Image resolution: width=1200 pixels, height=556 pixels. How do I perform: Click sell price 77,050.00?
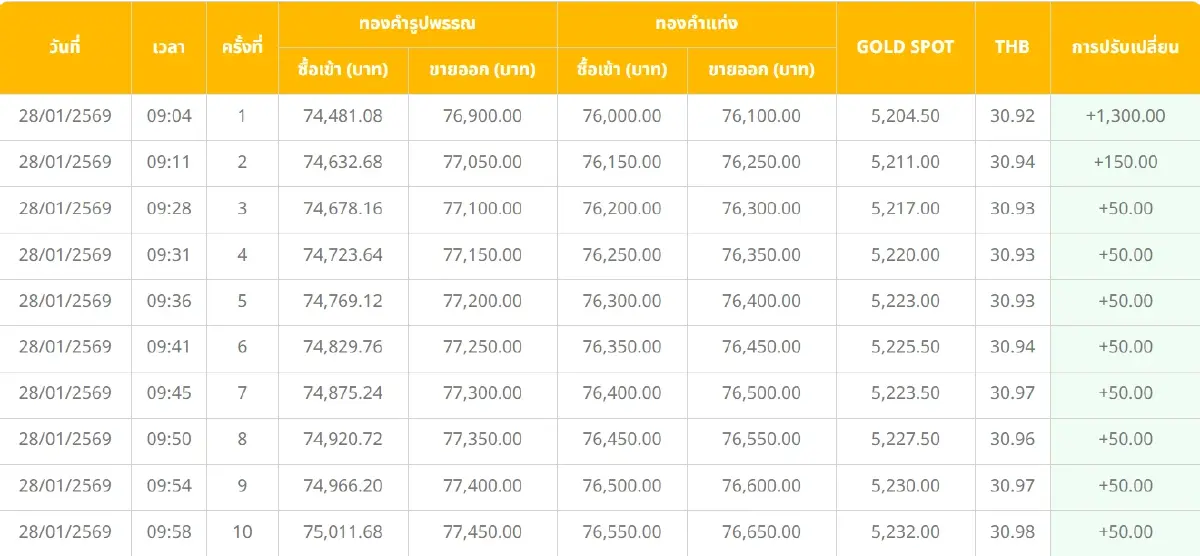(482, 162)
